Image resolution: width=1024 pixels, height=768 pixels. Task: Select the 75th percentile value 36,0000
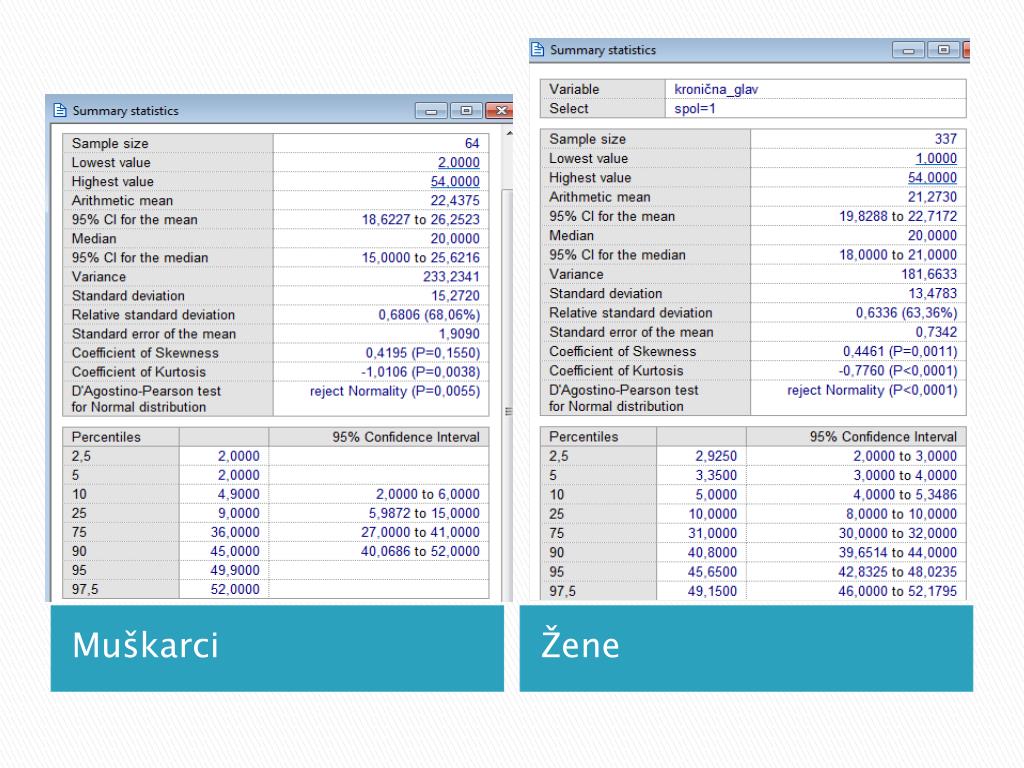234,532
